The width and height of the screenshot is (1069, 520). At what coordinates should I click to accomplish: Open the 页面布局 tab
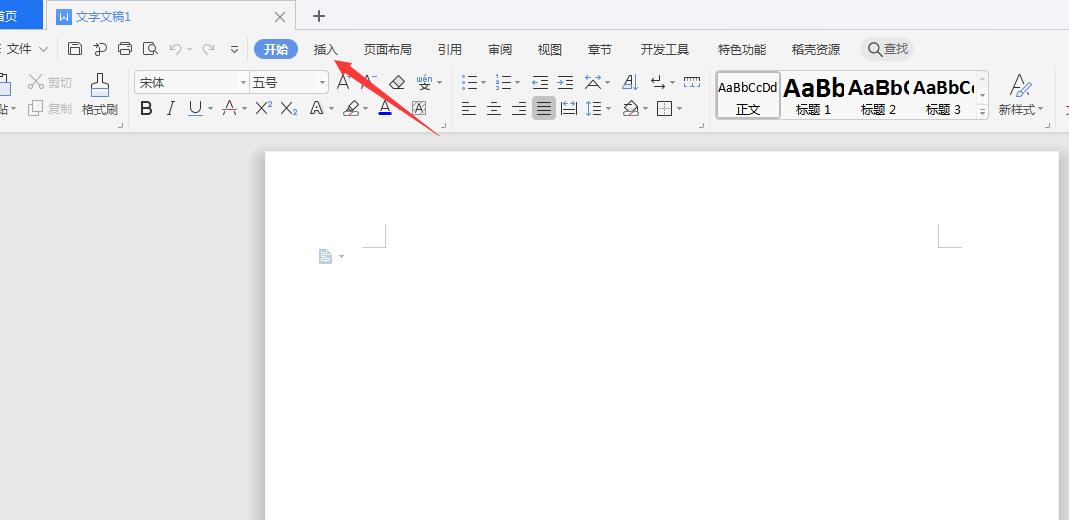387,49
